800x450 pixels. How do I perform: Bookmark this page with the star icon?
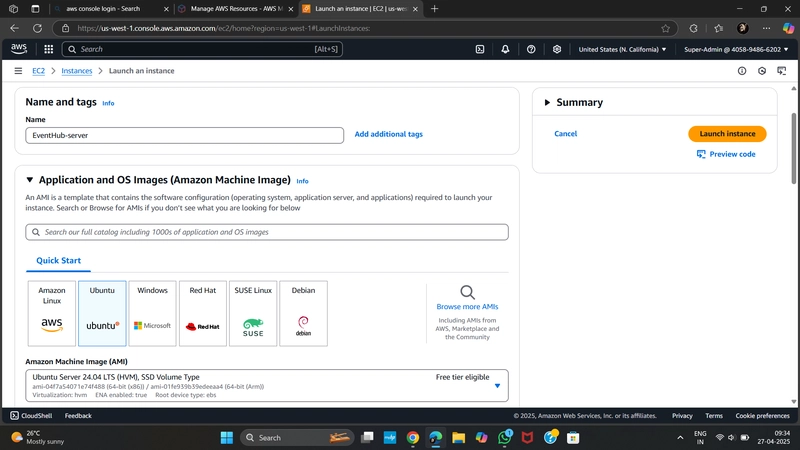tap(665, 28)
